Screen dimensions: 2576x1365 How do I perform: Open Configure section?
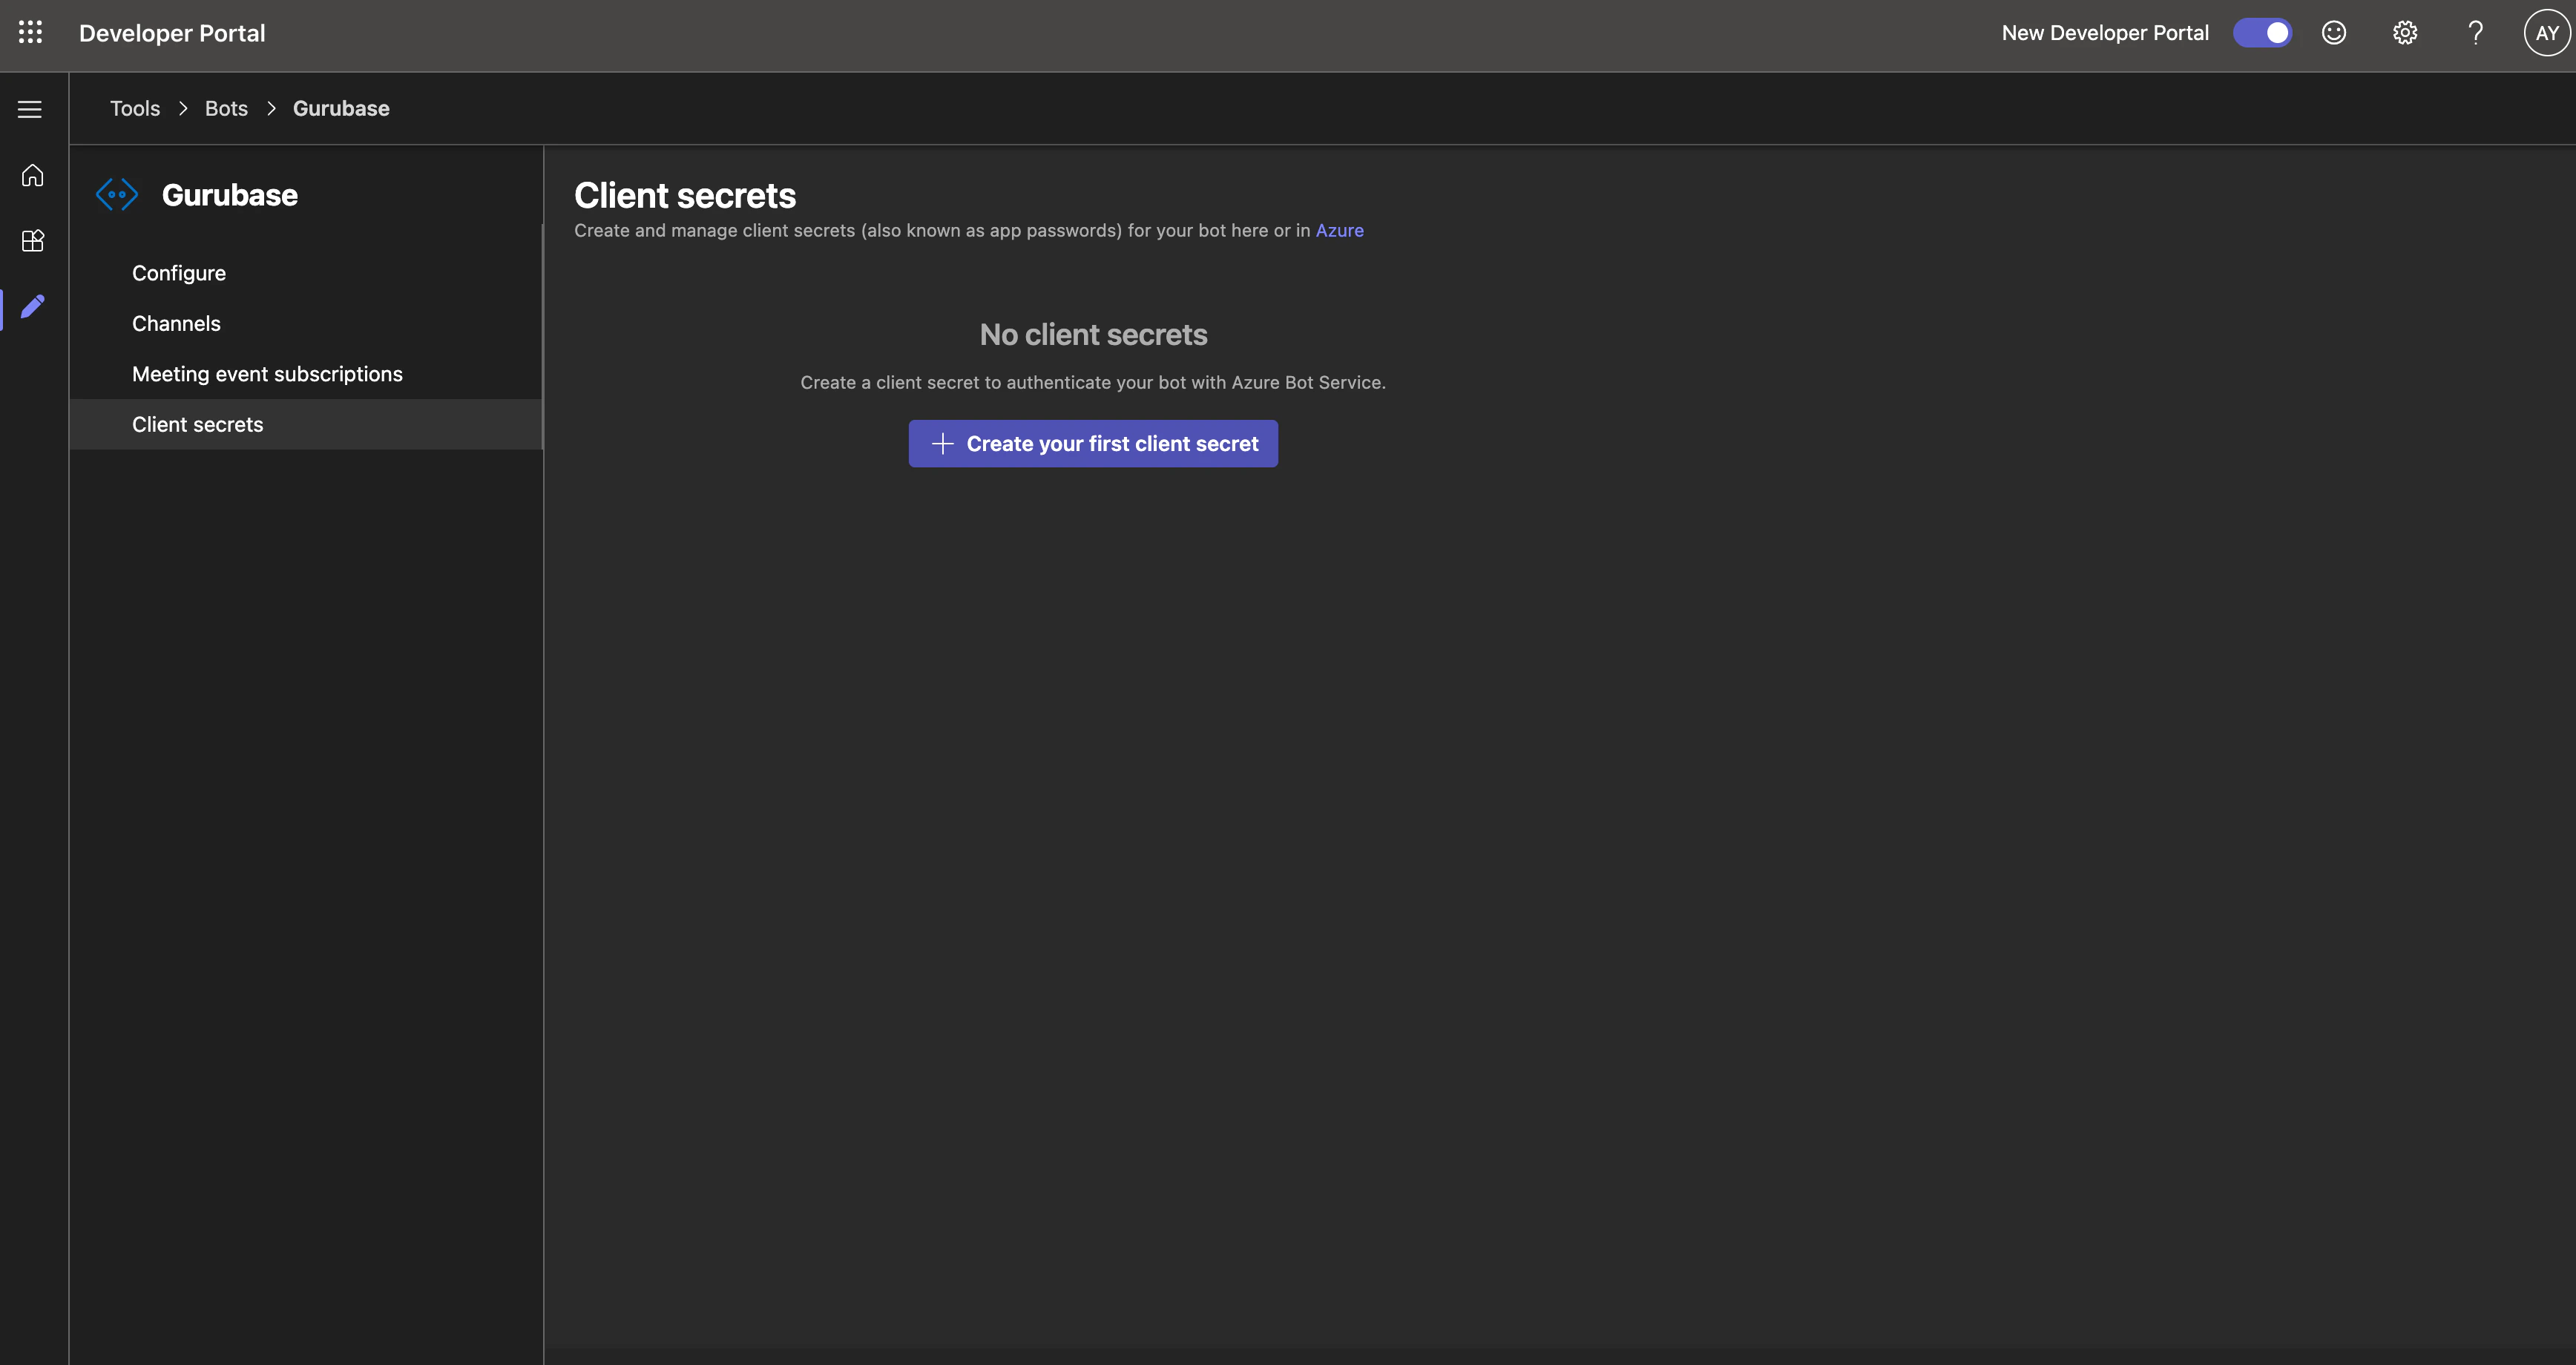point(306,273)
